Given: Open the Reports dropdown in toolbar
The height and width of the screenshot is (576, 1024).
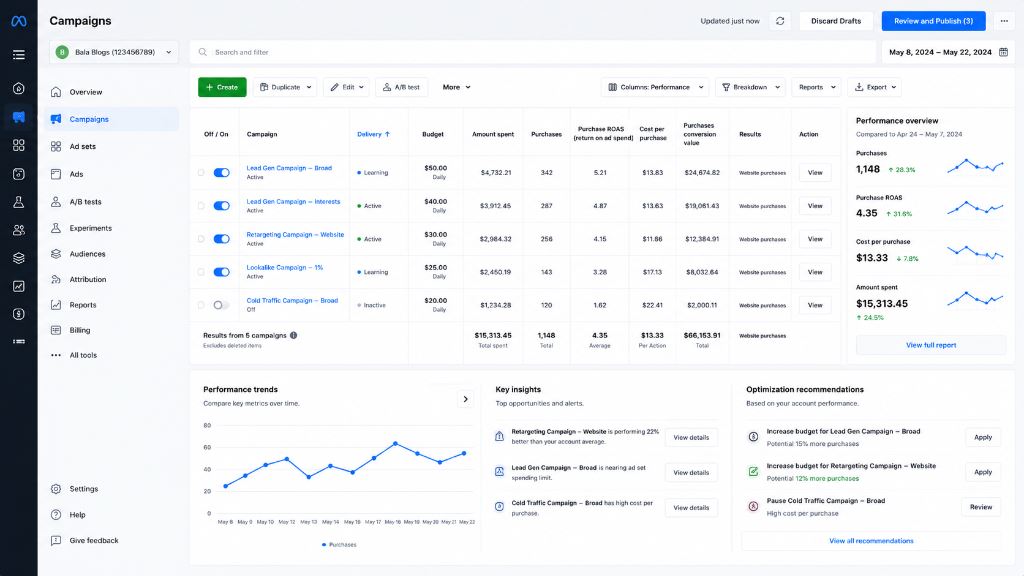Looking at the screenshot, I should [816, 87].
